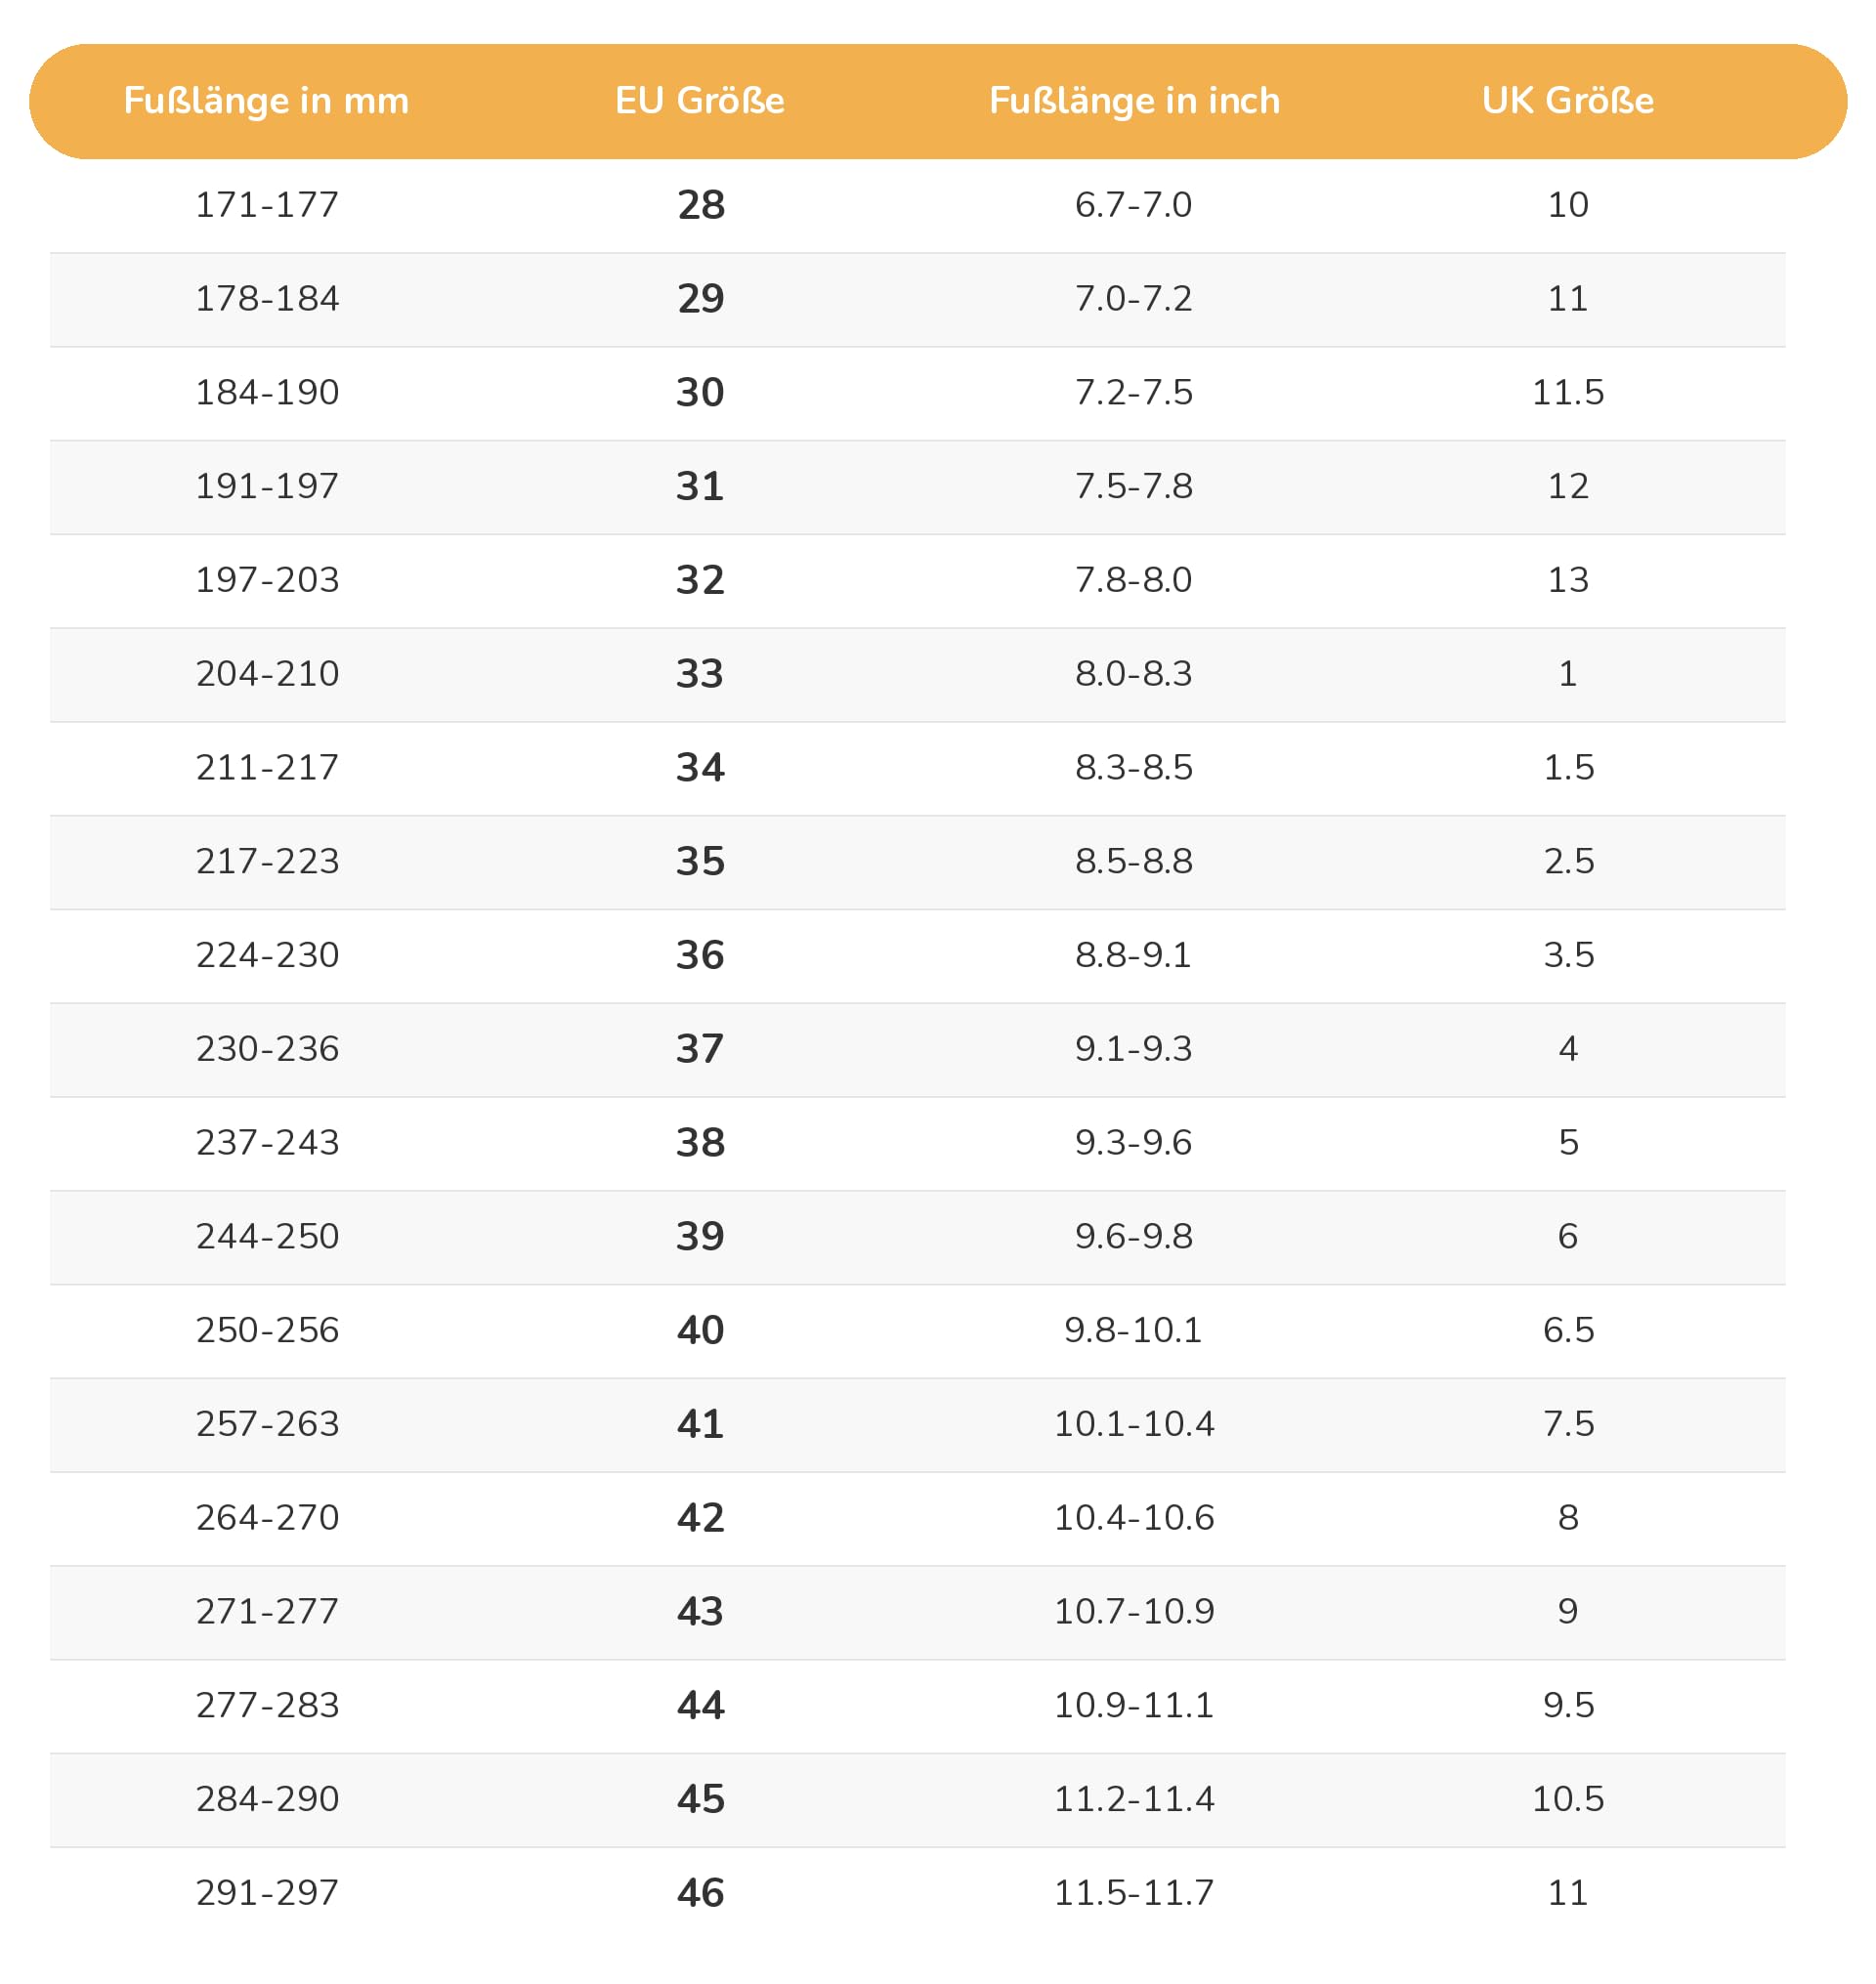Click foot length 291-297 mm cell
The height and width of the screenshot is (1984, 1876).
267,1892
